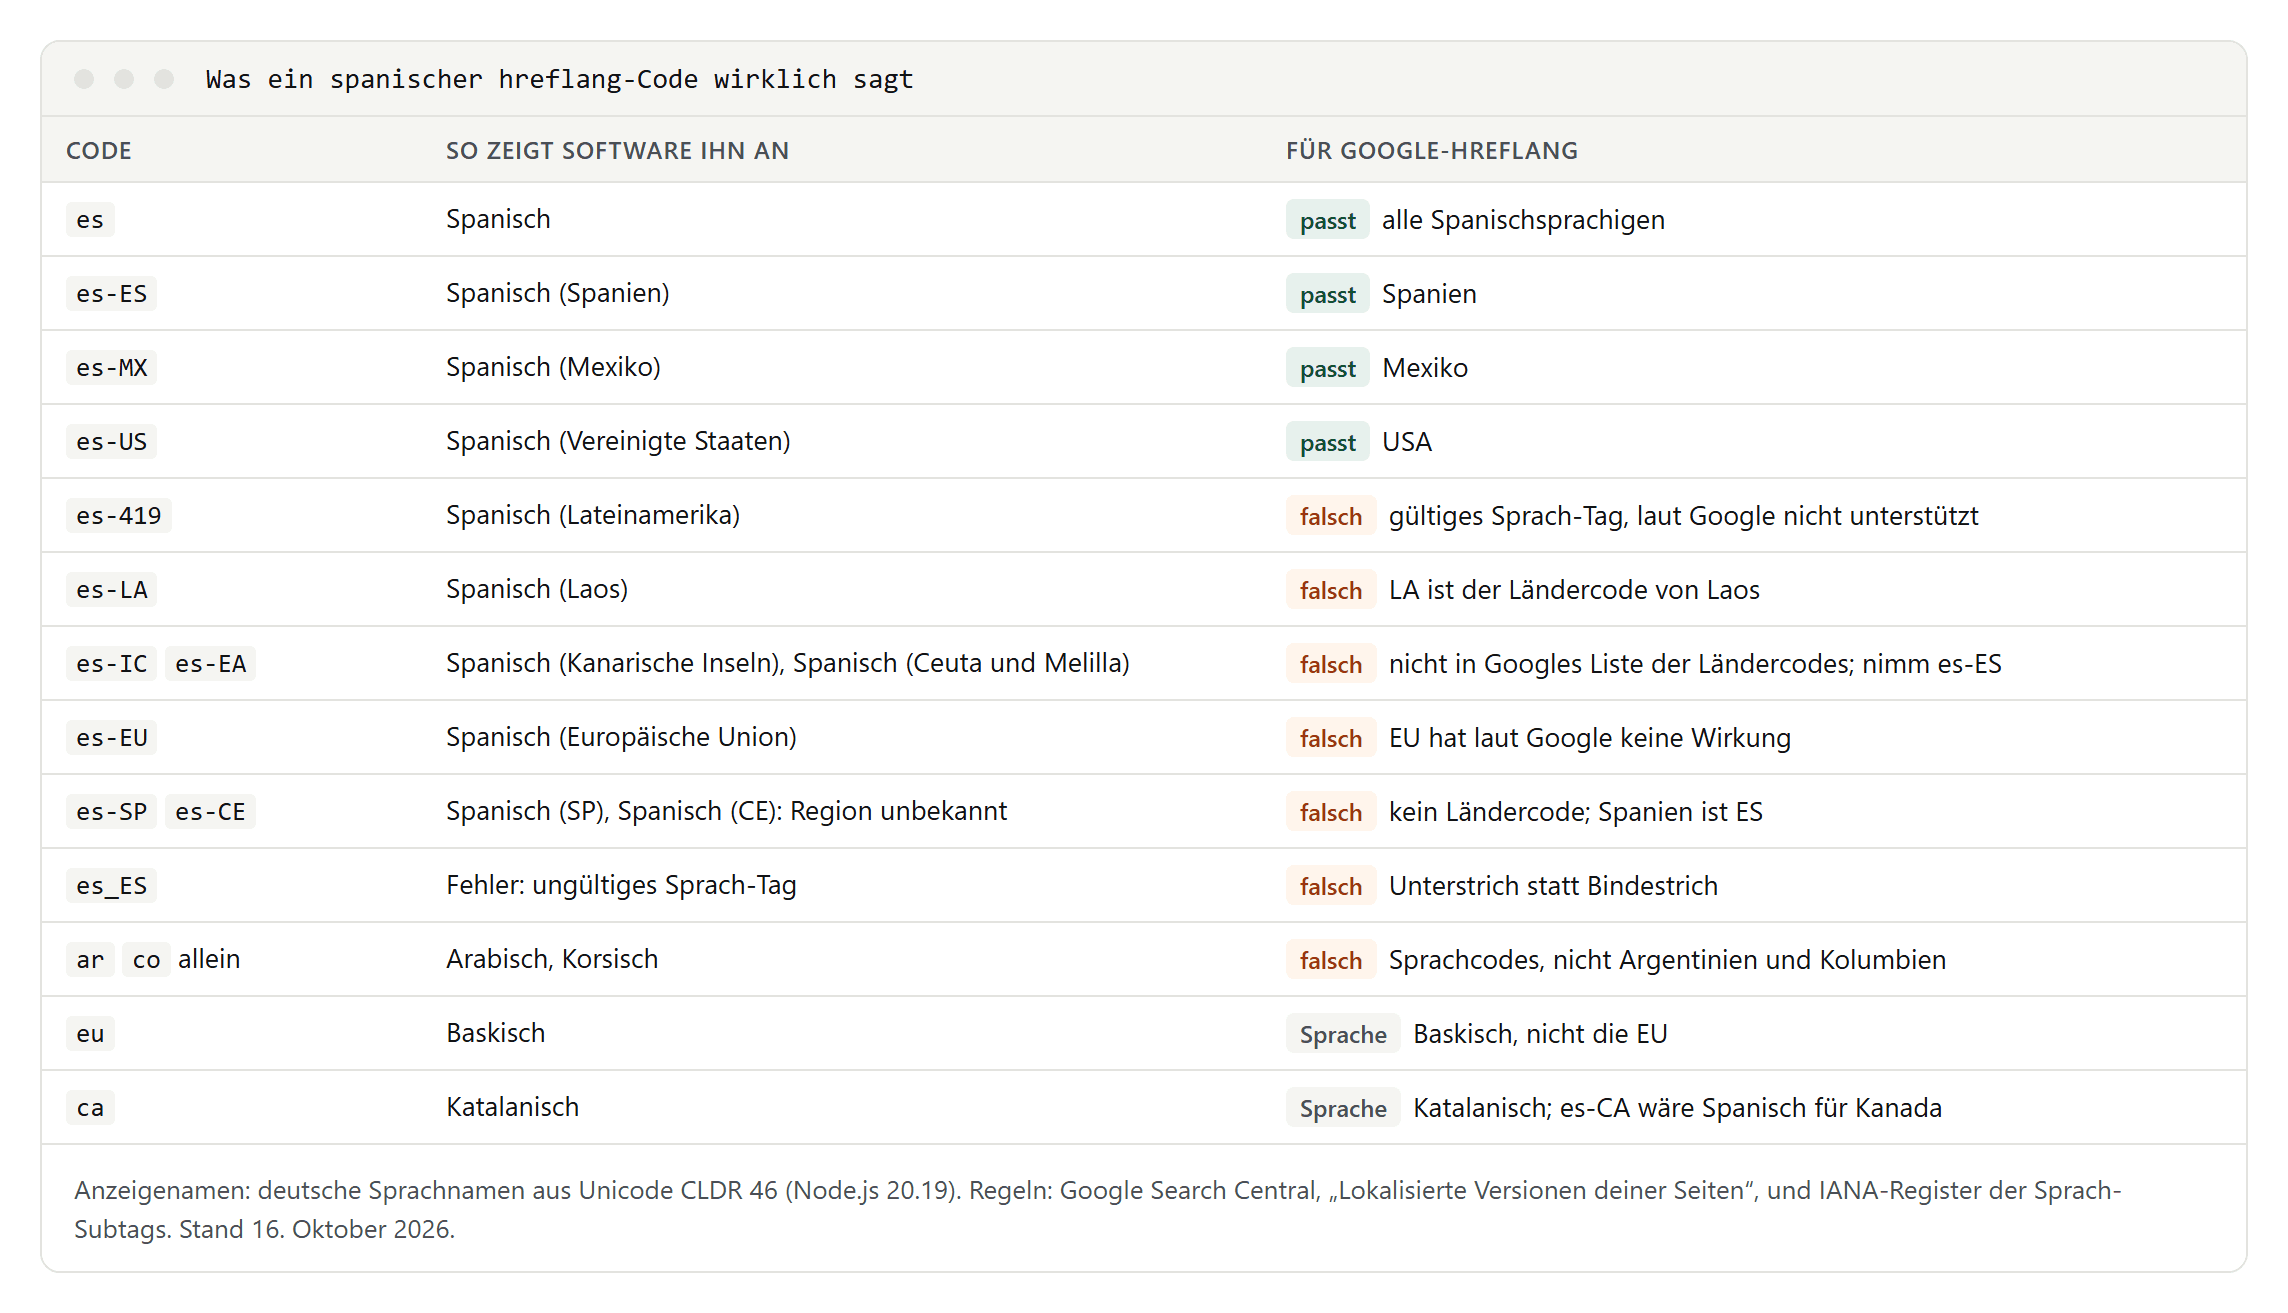Screen dimensions: 2288x1313
Task: Click 'LA ist der Ländercode von Laos'
Action: (1574, 590)
